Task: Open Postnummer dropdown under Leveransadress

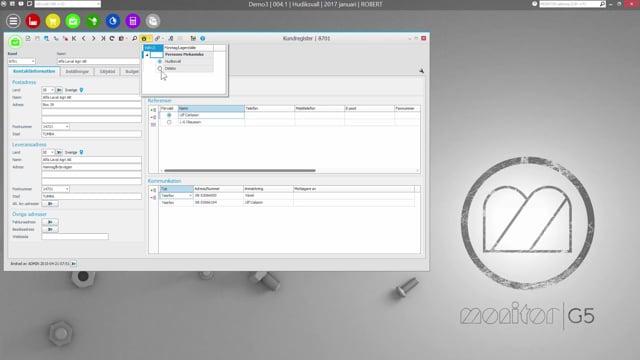Action: coord(67,189)
